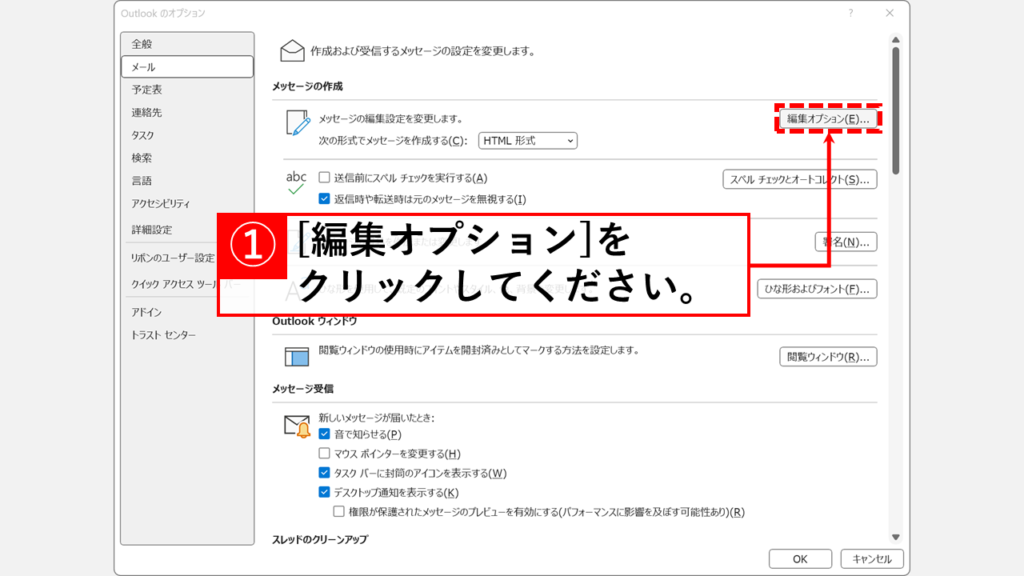Click the 次の形式でメッセージを作成する(C): label
Screen dimensions: 1024x576
[393, 141]
